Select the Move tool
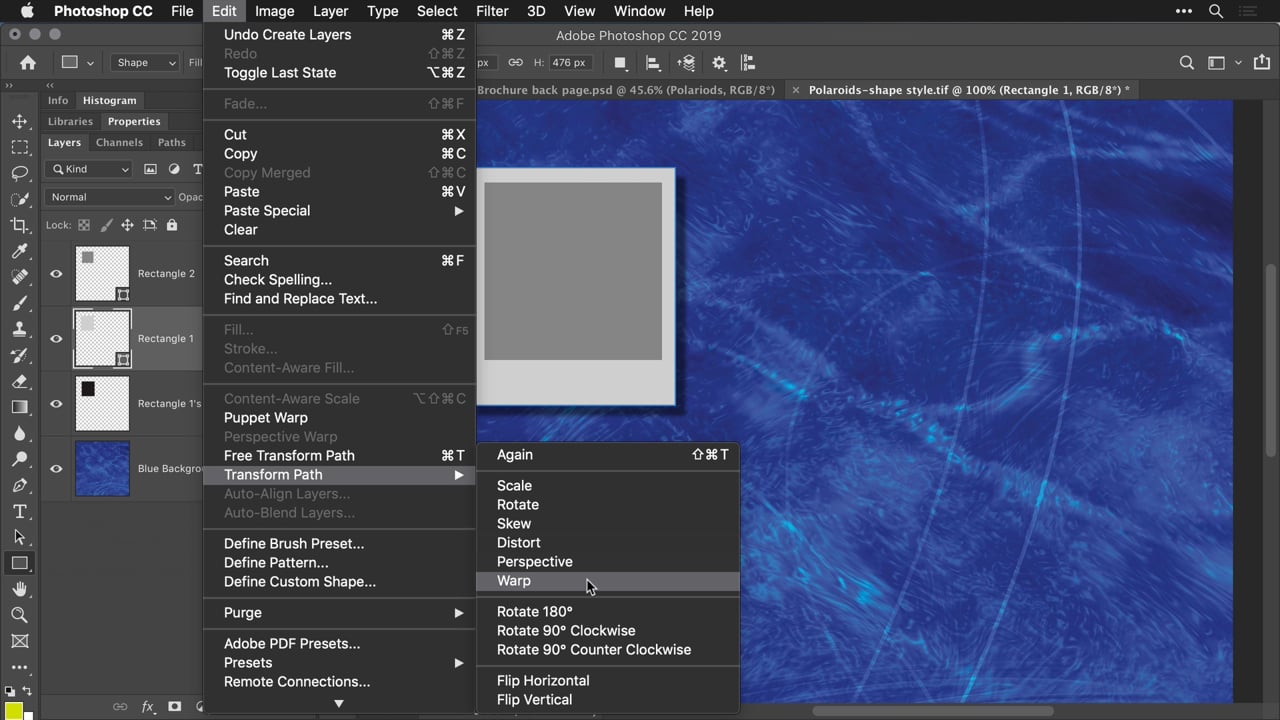This screenshot has width=1280, height=720. pos(19,121)
